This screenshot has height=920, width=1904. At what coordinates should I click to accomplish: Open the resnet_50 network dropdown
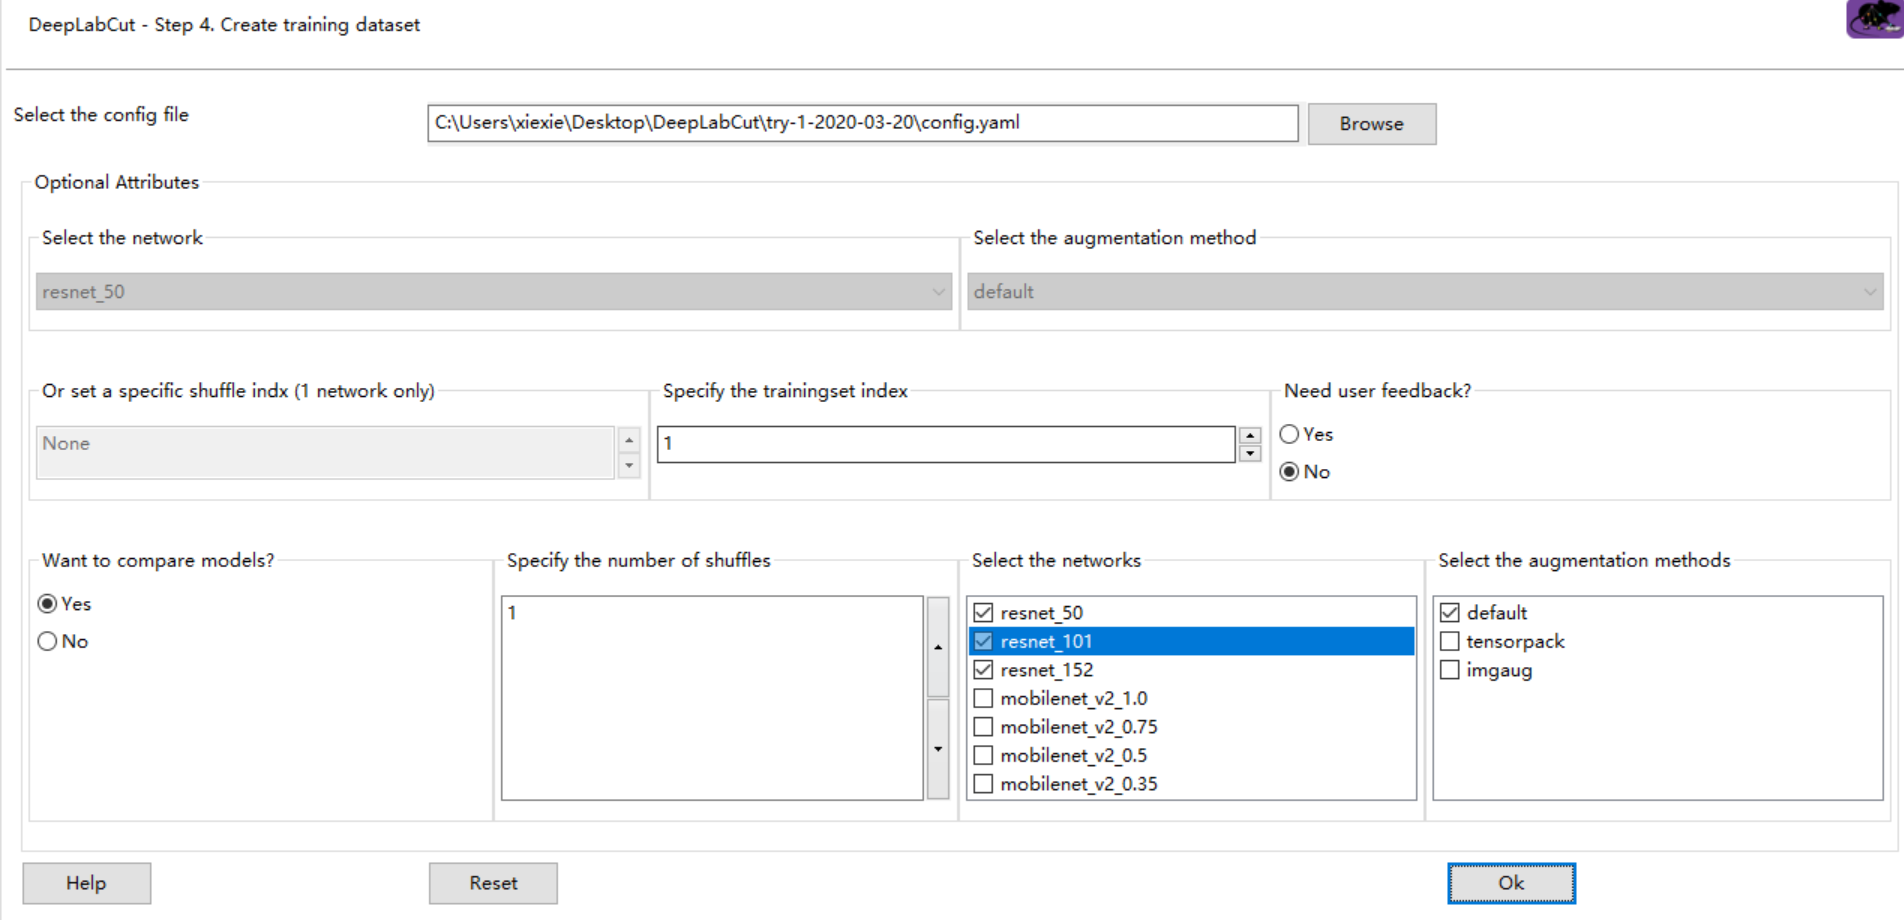(x=493, y=292)
